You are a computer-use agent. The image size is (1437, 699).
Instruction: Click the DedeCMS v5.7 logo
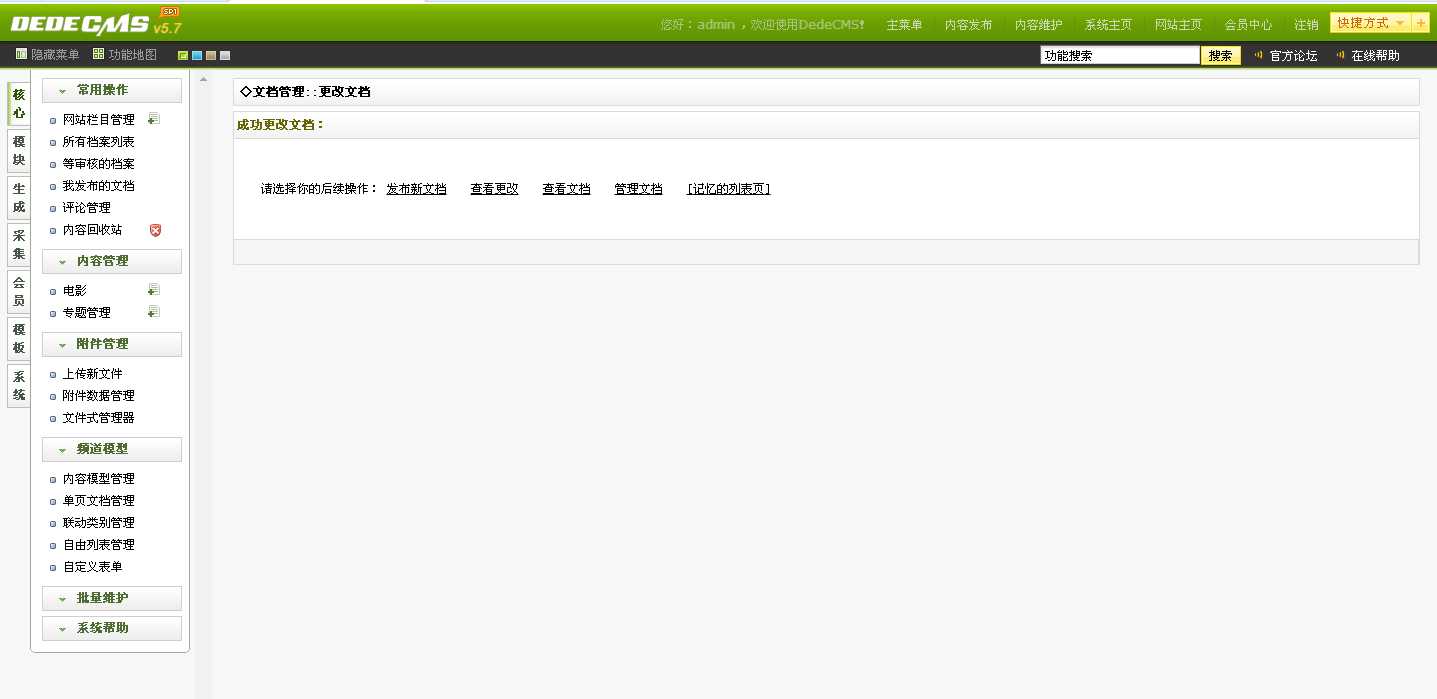pyautogui.click(x=96, y=24)
